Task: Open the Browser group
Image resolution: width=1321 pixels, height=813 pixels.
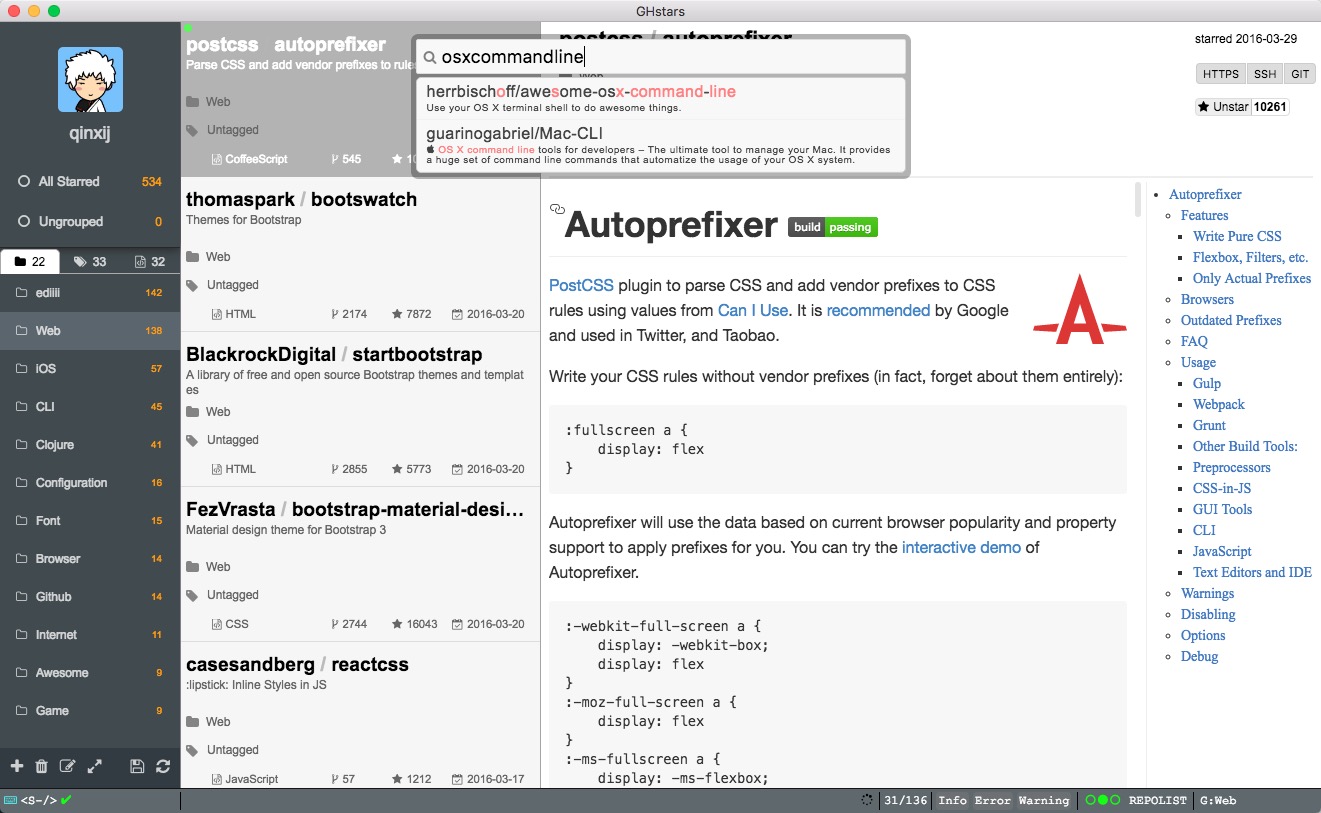Action: pos(90,559)
